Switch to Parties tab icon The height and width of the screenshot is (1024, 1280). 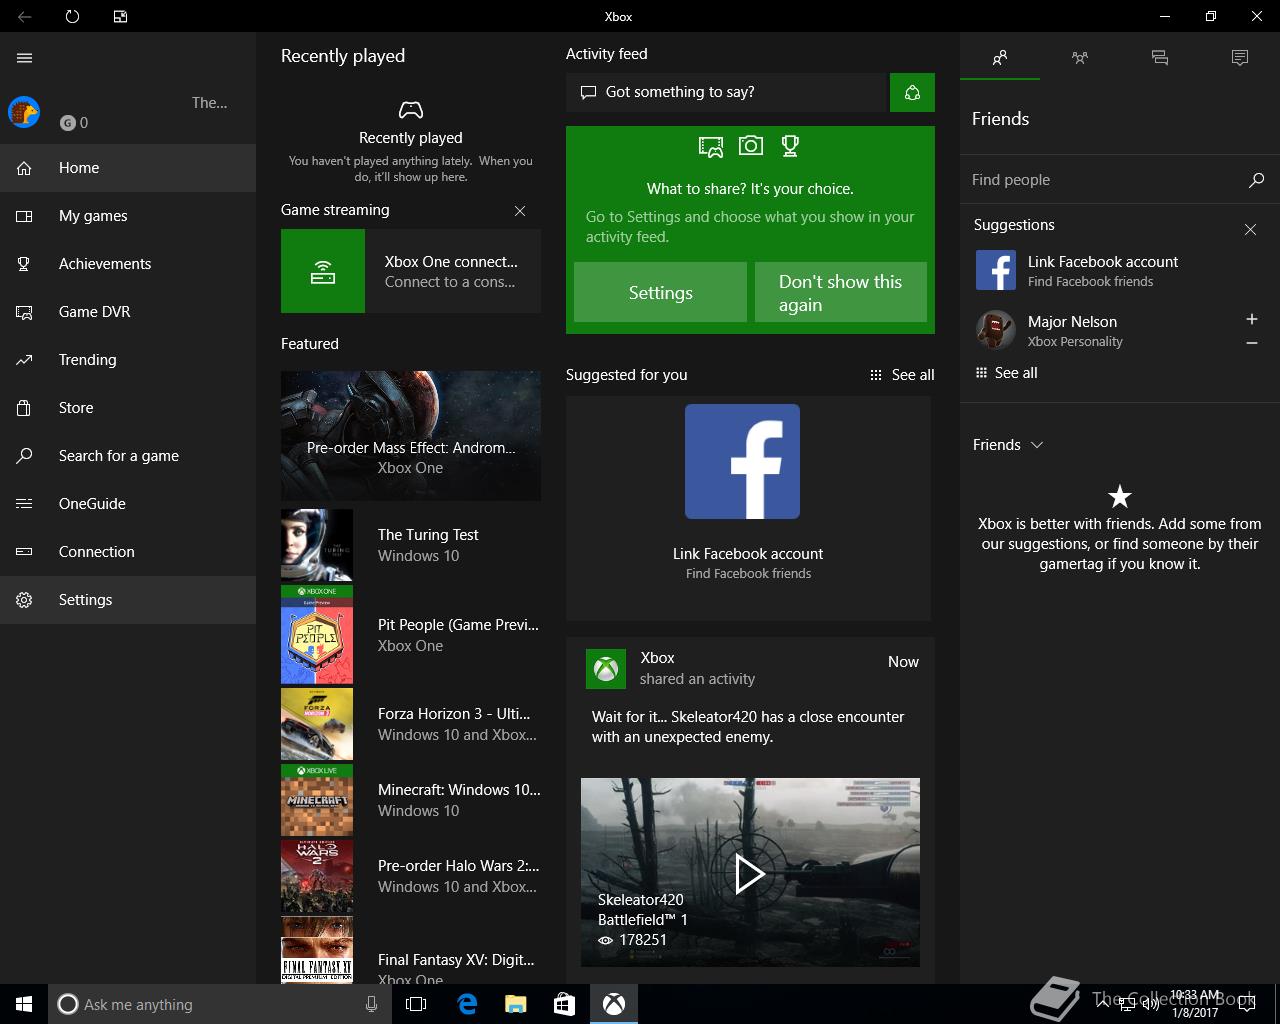pyautogui.click(x=1080, y=58)
